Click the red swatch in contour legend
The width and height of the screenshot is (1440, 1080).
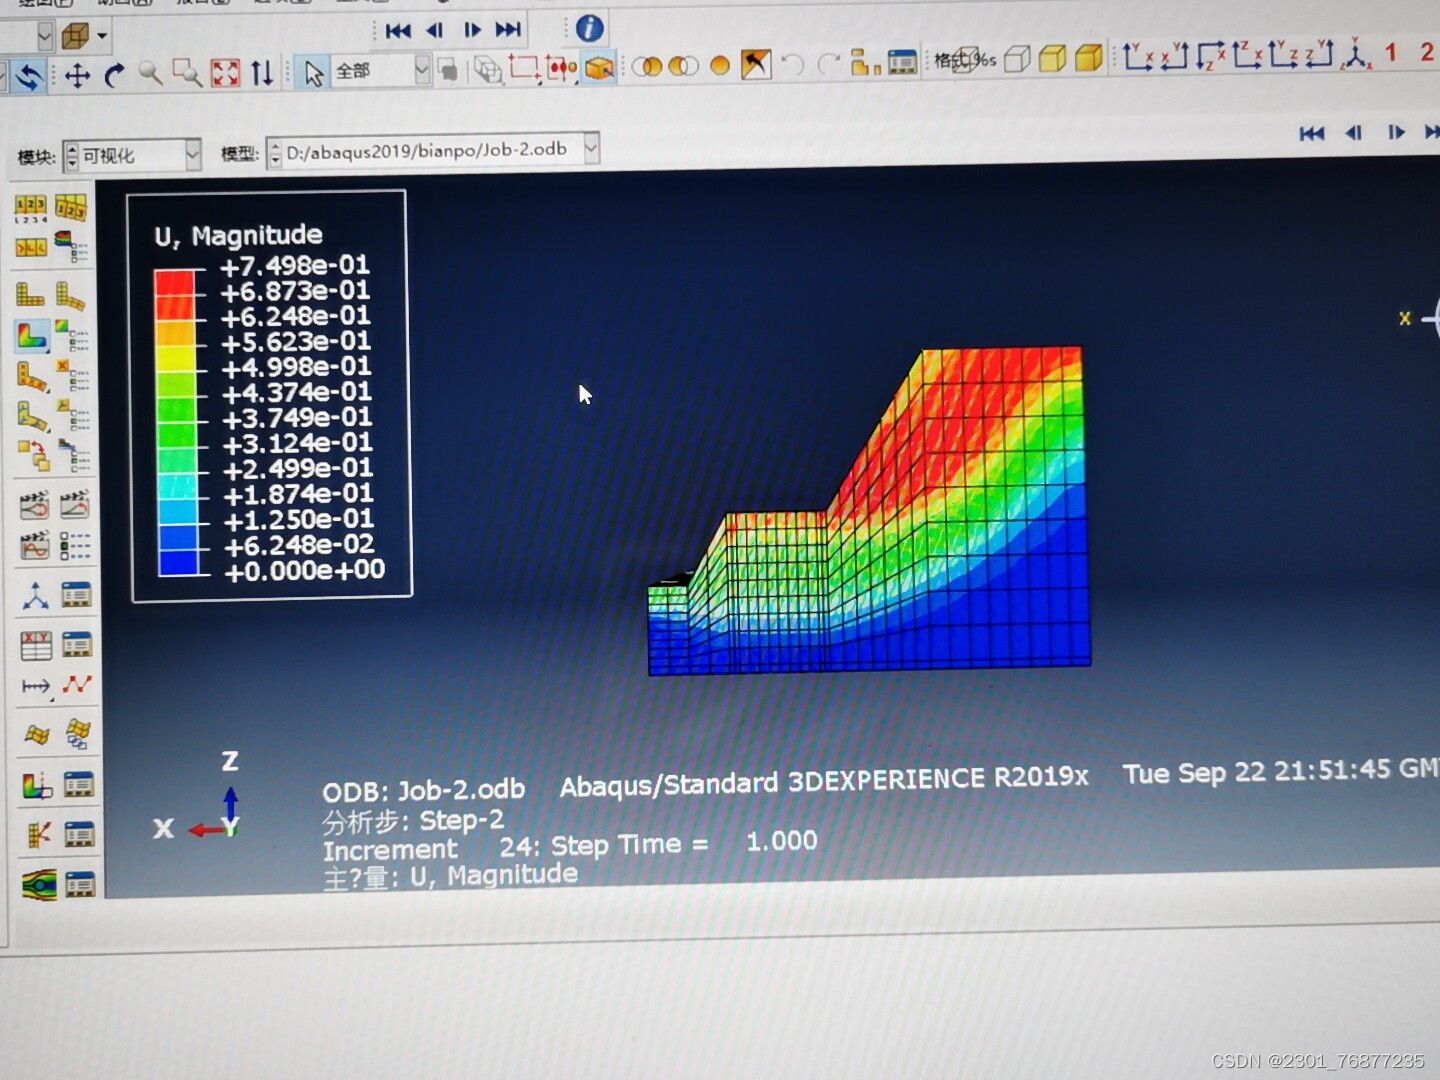174,282
